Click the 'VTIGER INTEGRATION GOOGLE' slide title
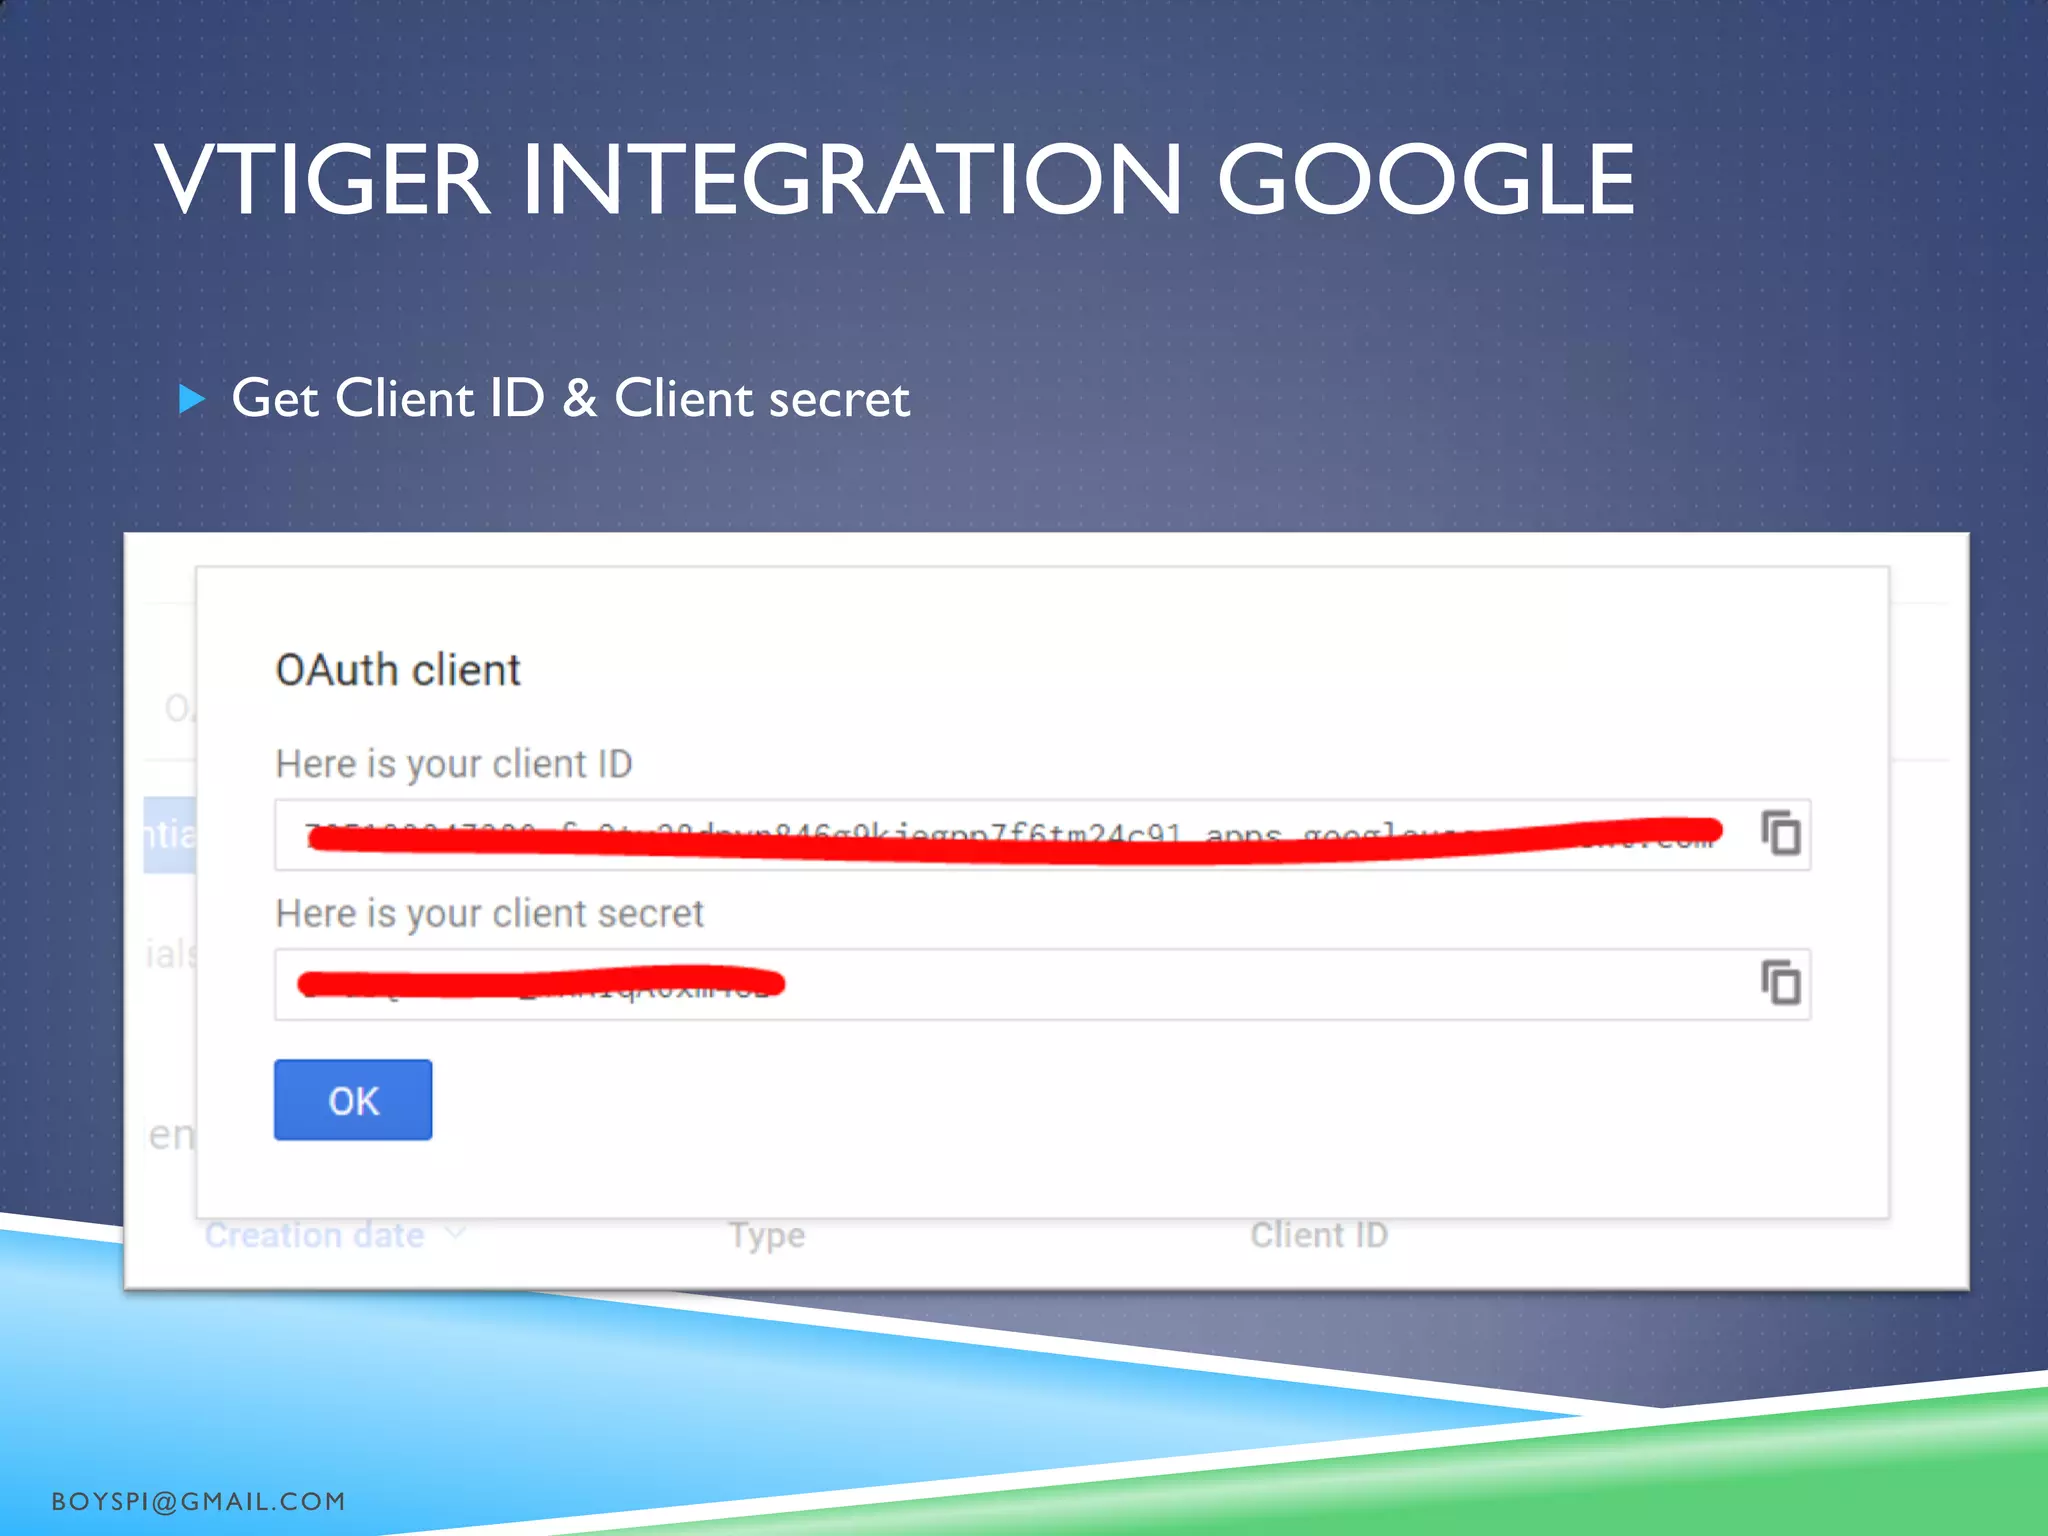Viewport: 2048px width, 1536px height. click(x=895, y=180)
